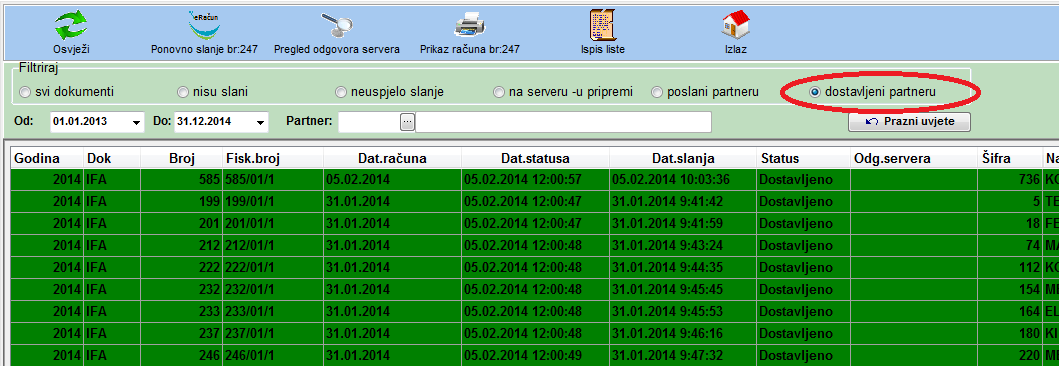Select the svi dokumenti radio button
The image size is (1059, 366).
[25, 92]
